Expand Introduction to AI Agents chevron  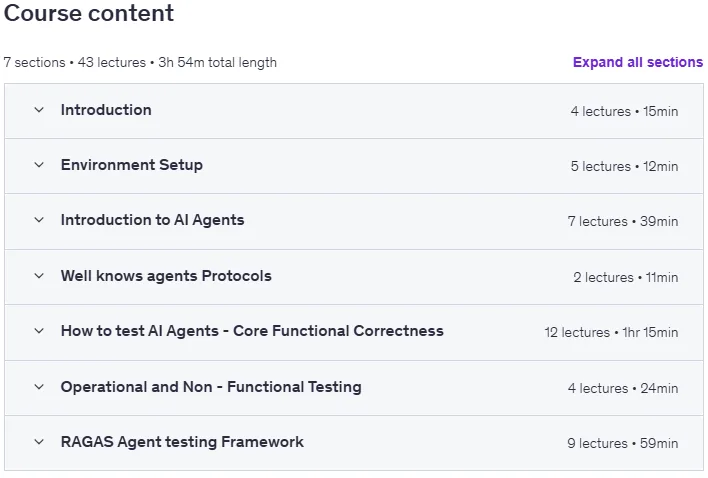[39, 220]
